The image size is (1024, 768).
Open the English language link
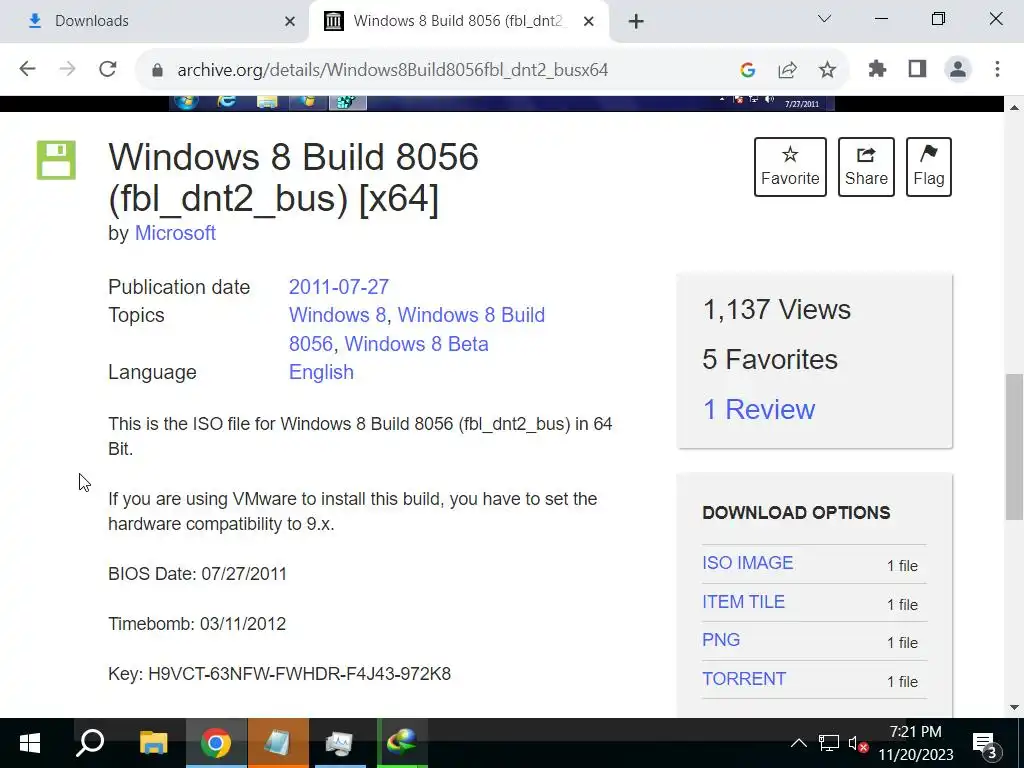[x=321, y=372]
